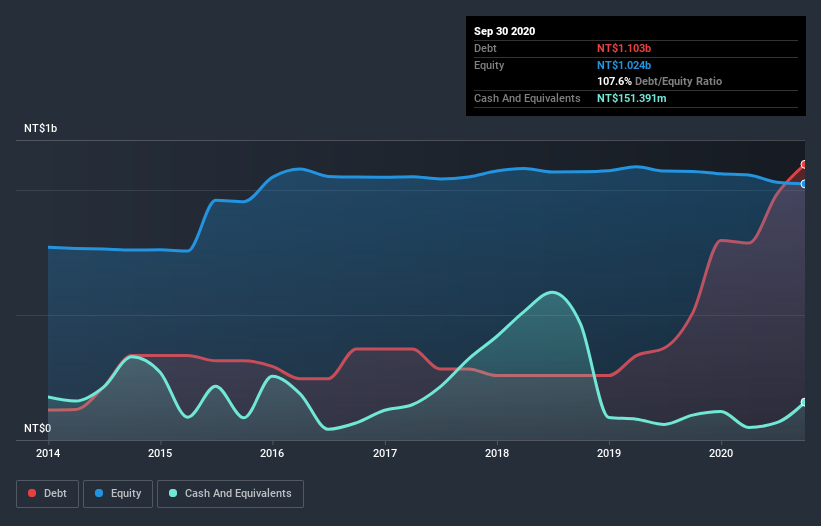Click the blue Equity legend dot
Screen dimensions: 821x526
point(99,493)
